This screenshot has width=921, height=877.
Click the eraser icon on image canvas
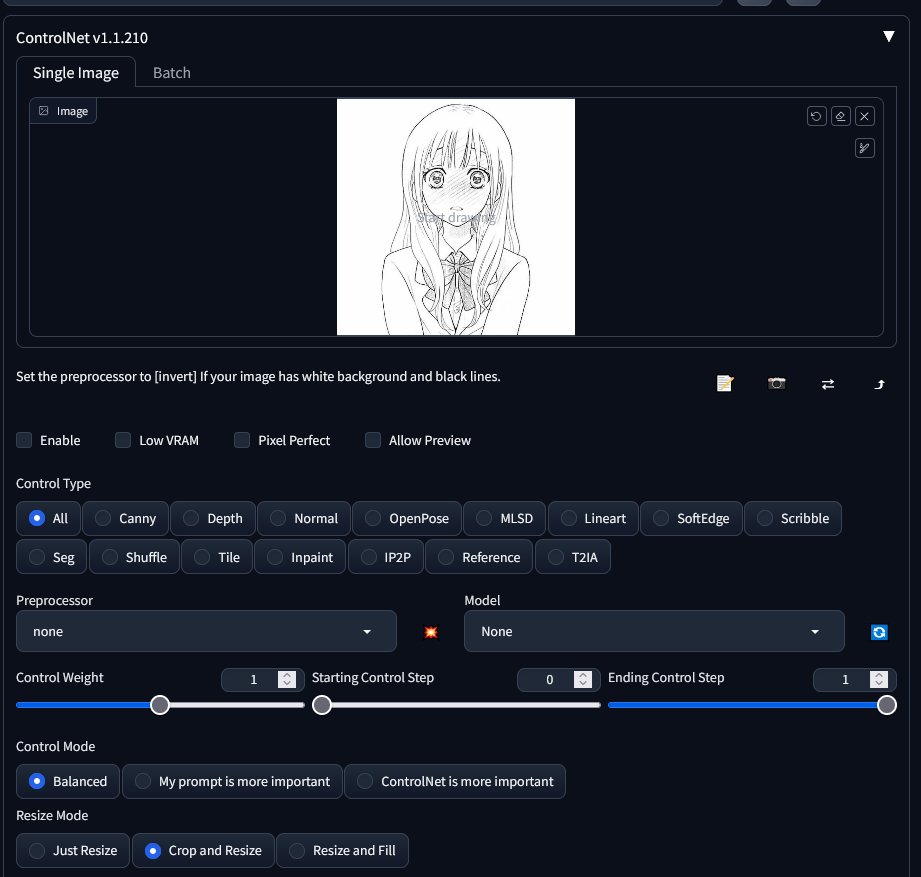click(x=841, y=116)
